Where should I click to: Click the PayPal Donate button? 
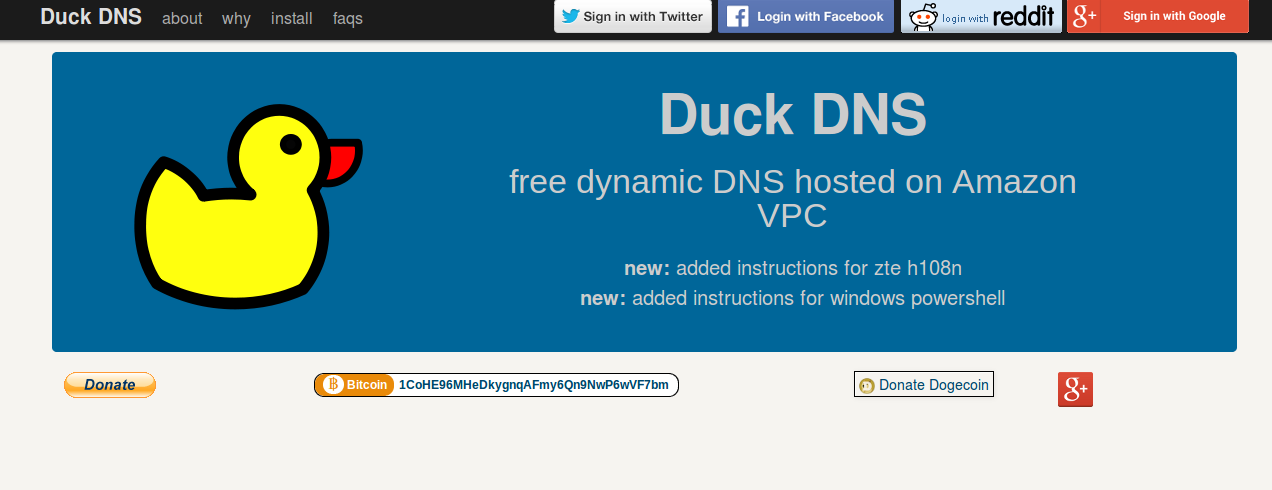point(110,385)
